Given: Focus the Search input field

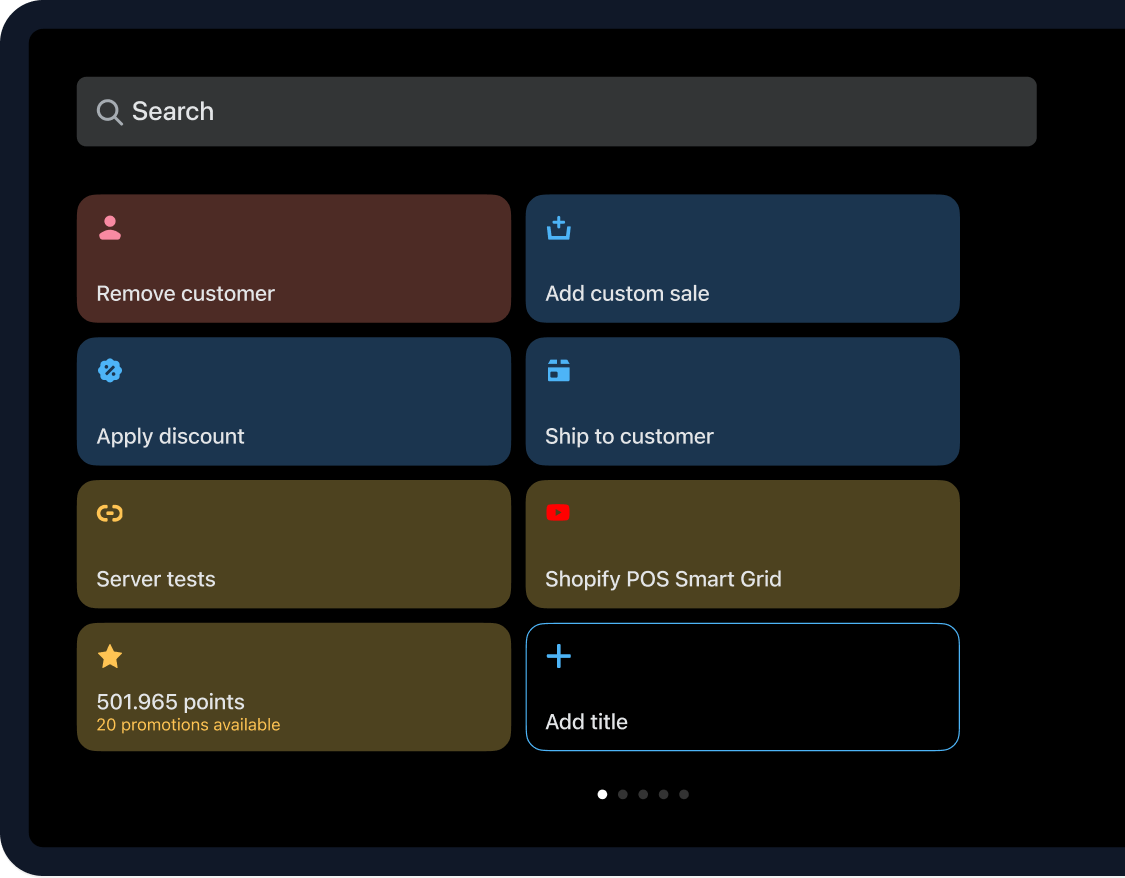Looking at the screenshot, I should click(x=557, y=112).
